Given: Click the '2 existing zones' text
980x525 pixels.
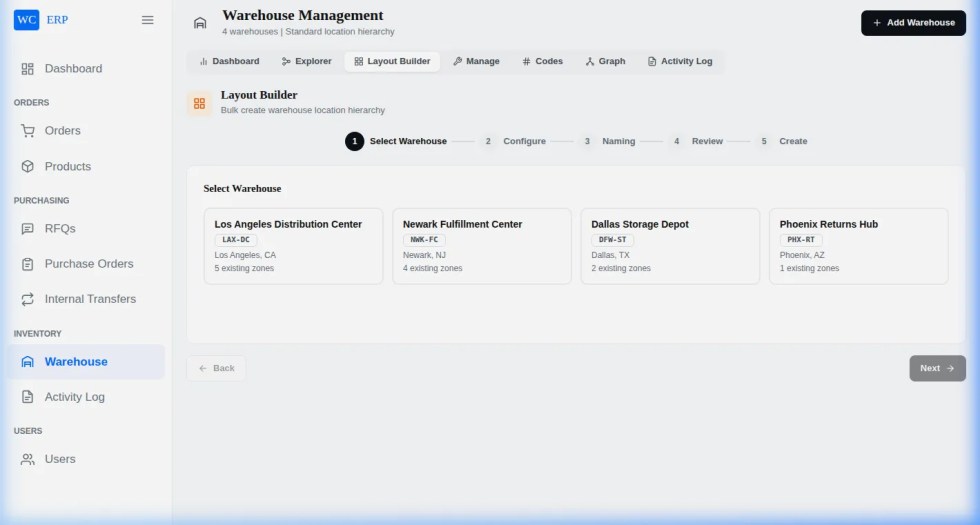Looking at the screenshot, I should 621,268.
